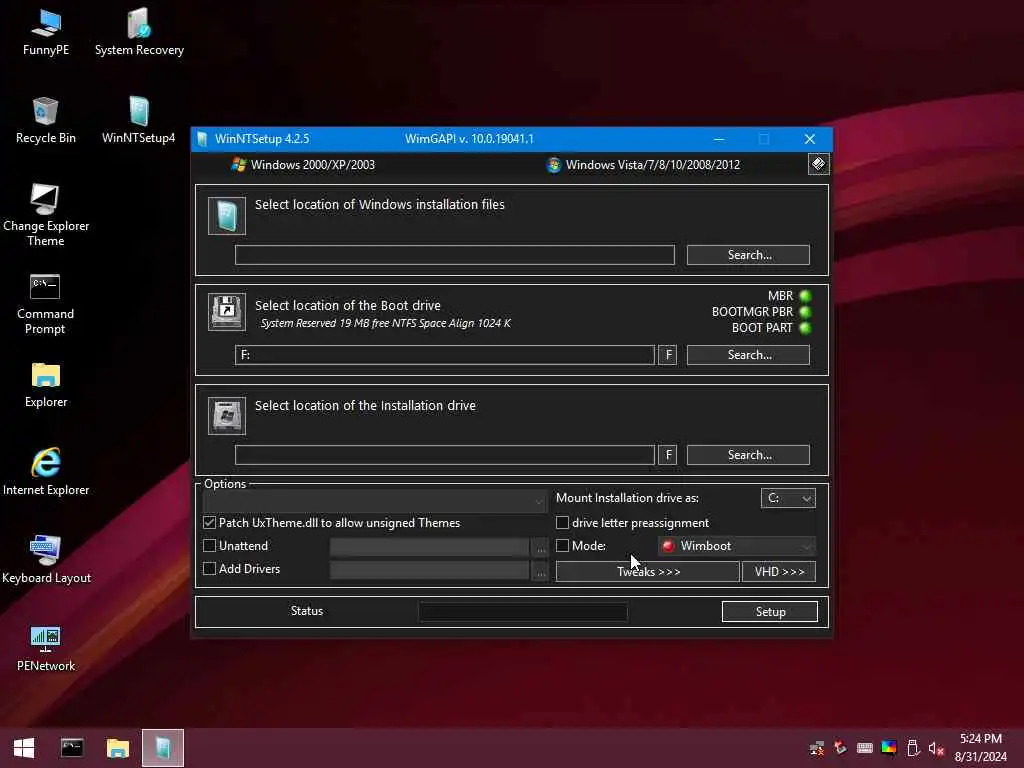Image resolution: width=1024 pixels, height=768 pixels.
Task: Select the WinNTSetup4 desktop shortcut
Action: [138, 121]
